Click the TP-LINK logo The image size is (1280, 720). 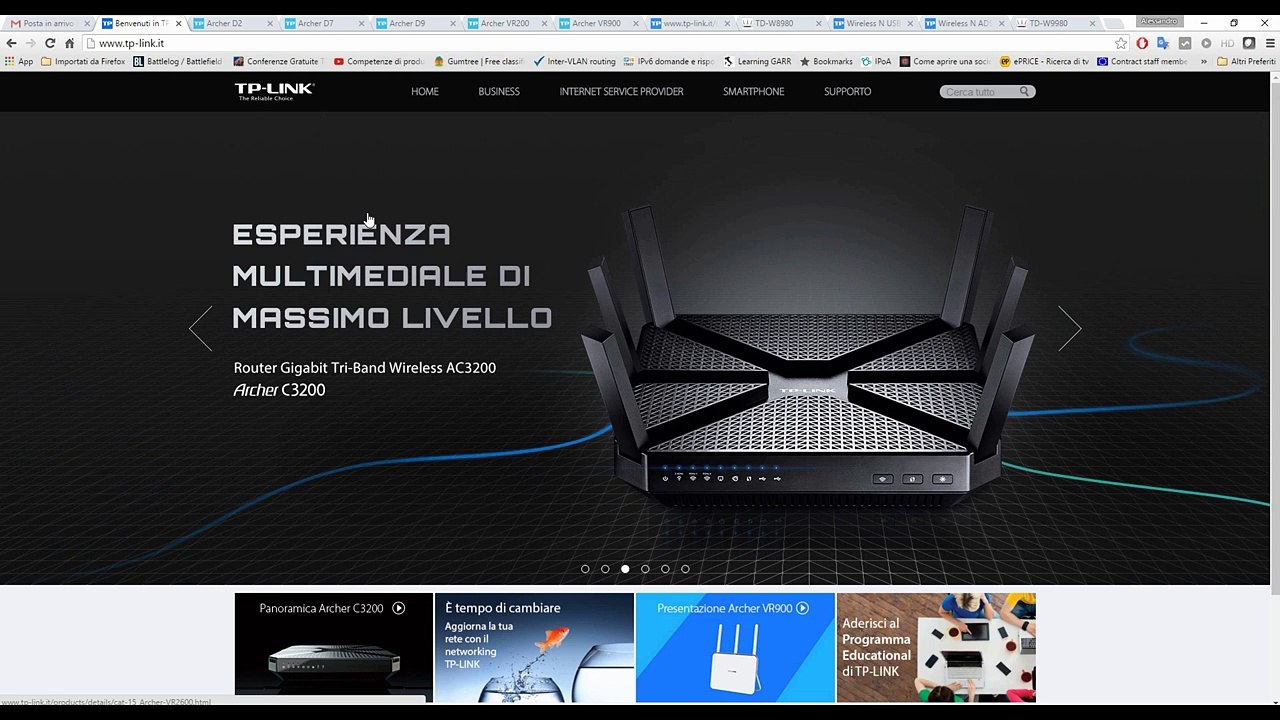click(274, 91)
